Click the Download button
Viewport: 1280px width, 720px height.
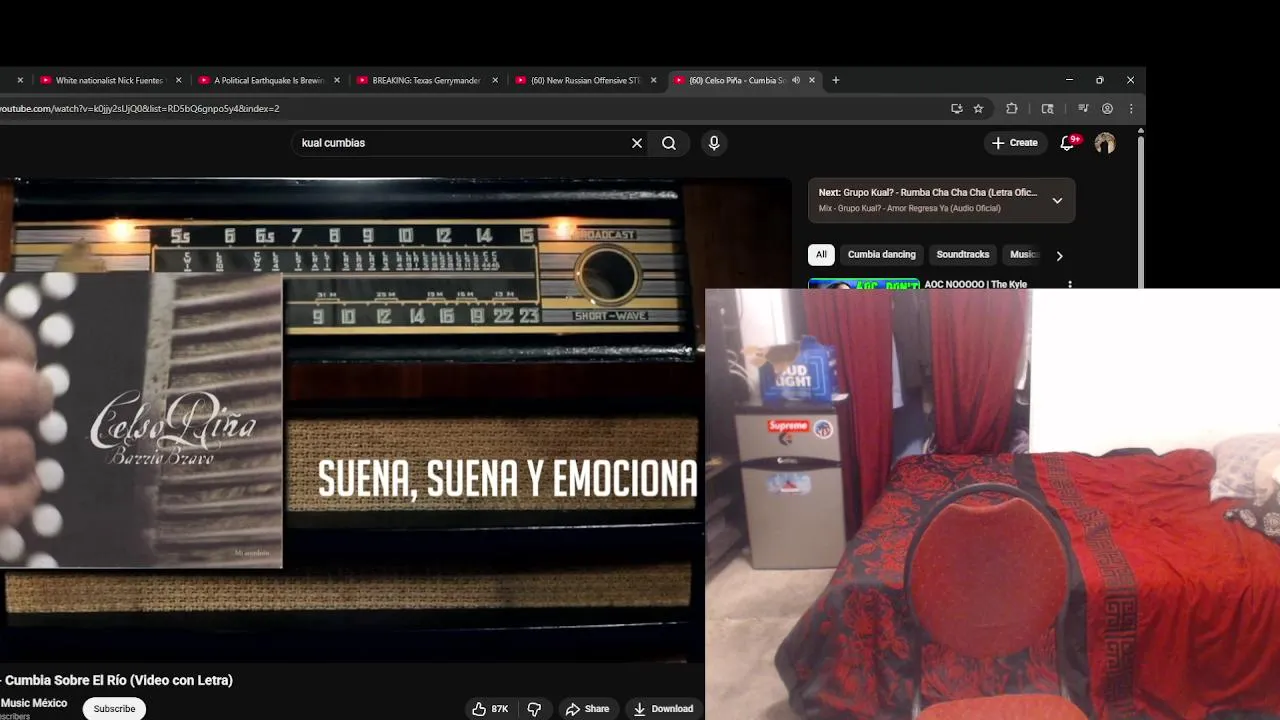pos(663,709)
